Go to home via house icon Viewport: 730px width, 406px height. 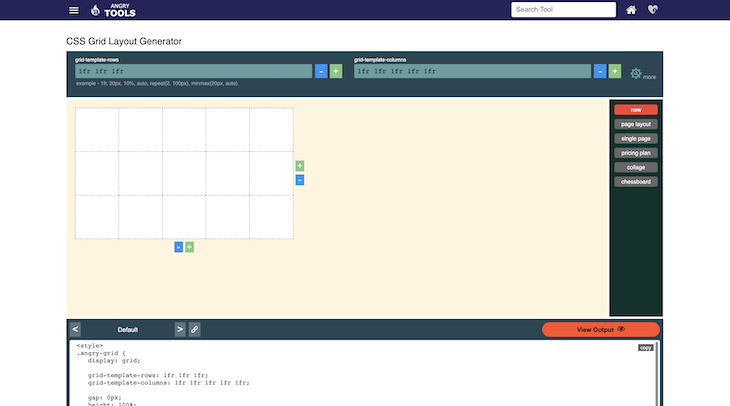631,10
